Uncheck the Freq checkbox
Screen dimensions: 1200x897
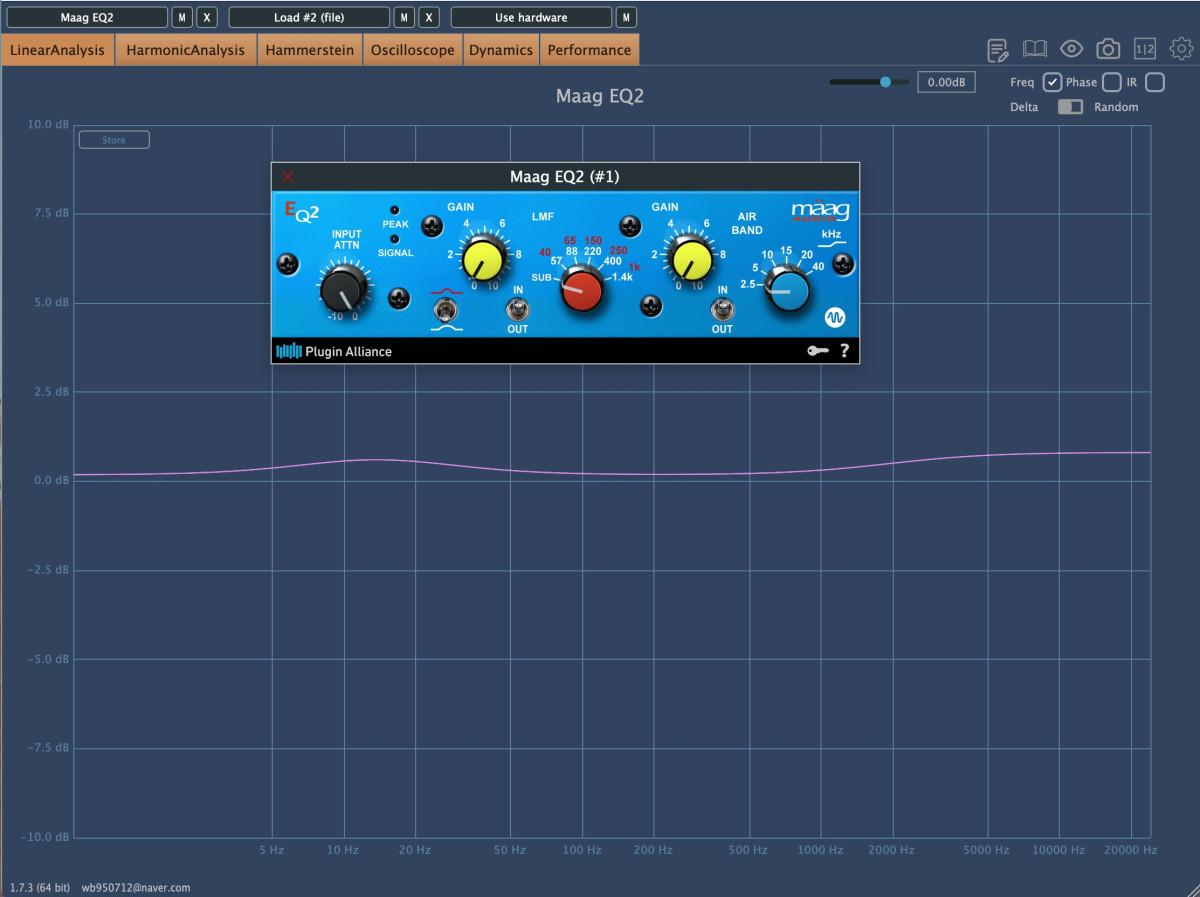point(1052,82)
